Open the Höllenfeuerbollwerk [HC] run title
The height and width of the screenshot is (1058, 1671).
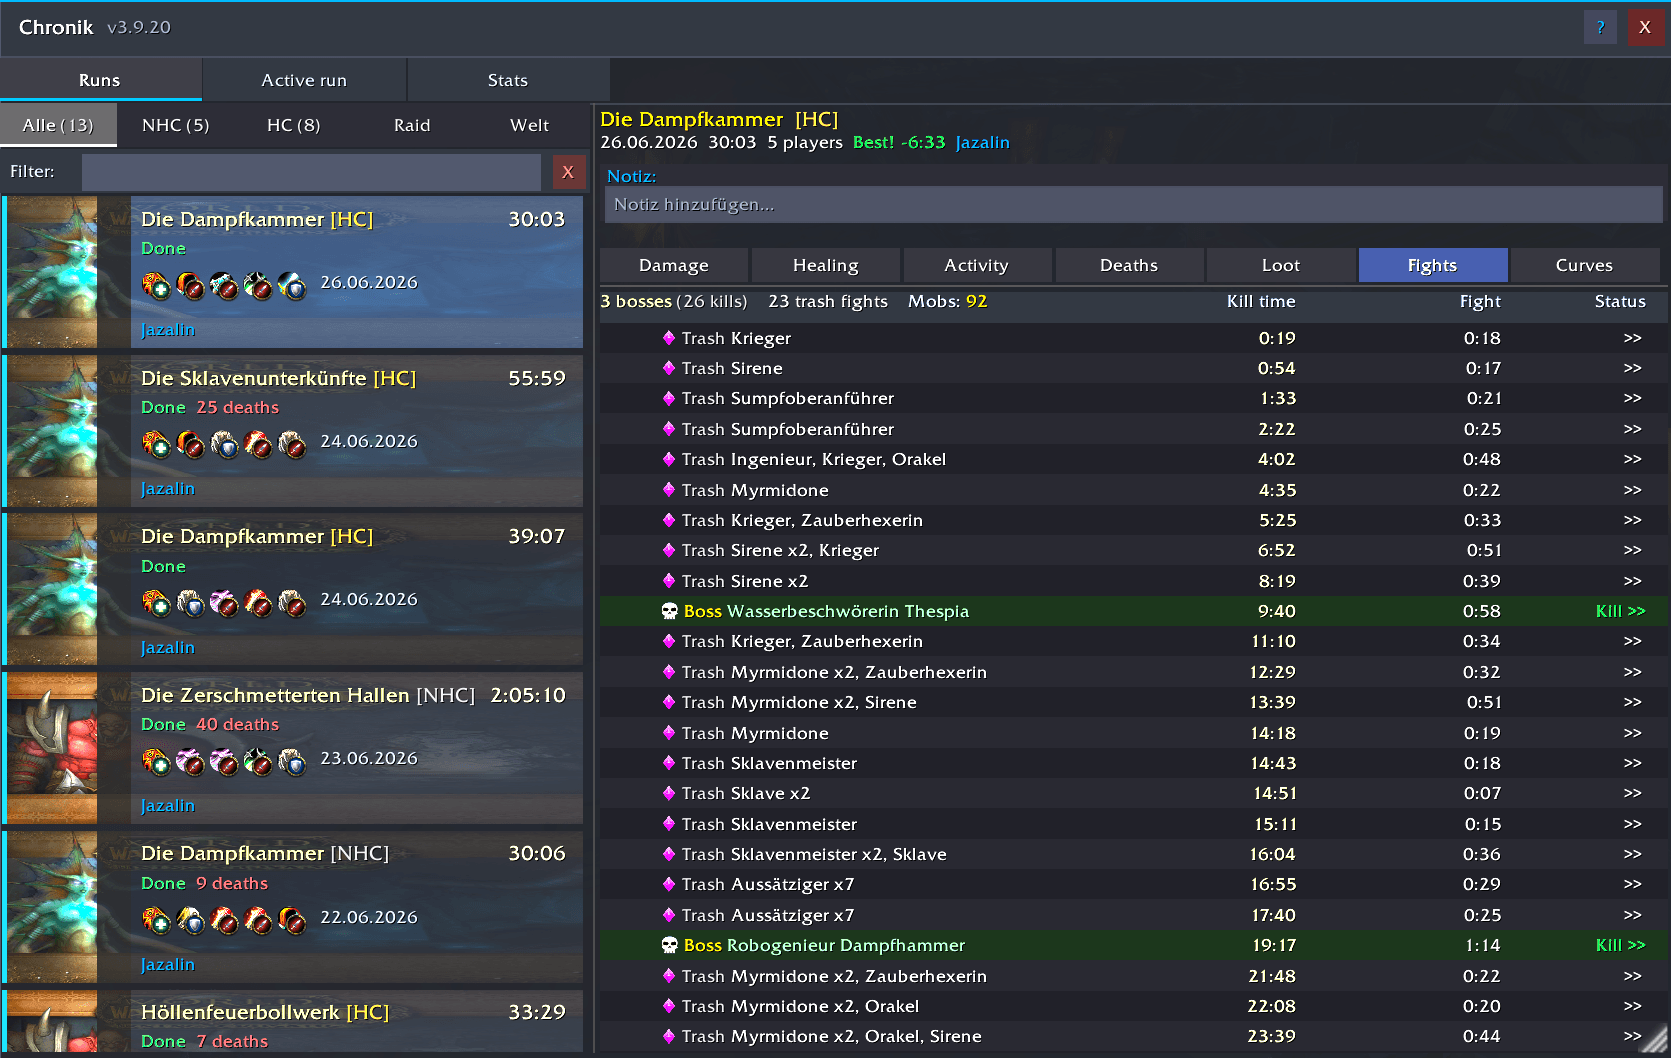pyautogui.click(x=265, y=1012)
